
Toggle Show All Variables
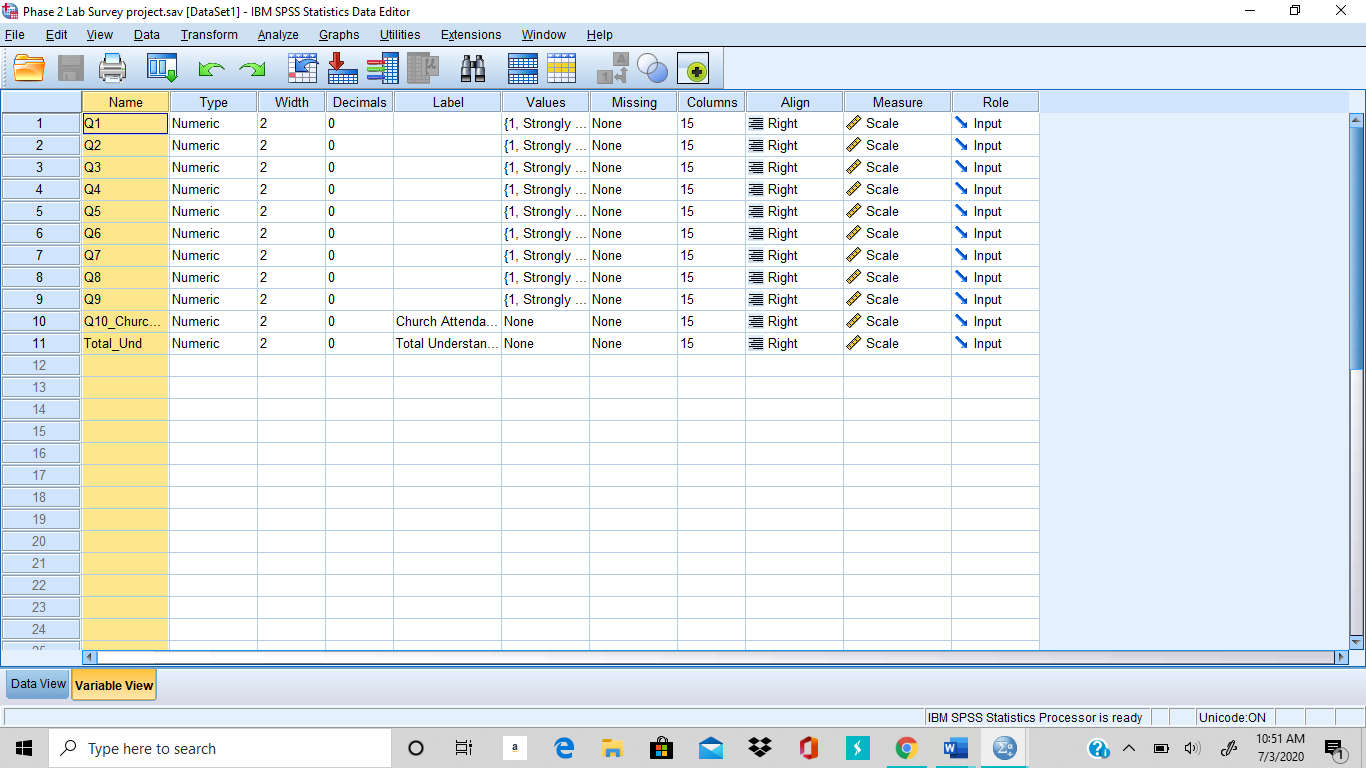pyautogui.click(x=693, y=68)
